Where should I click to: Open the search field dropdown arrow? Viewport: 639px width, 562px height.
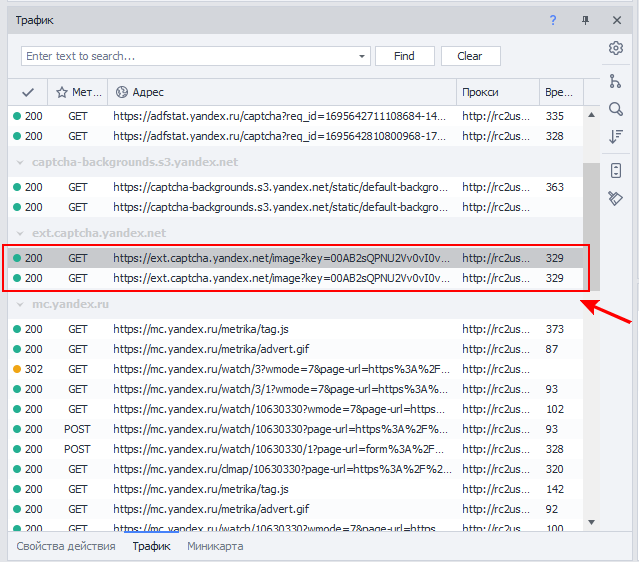point(362,56)
